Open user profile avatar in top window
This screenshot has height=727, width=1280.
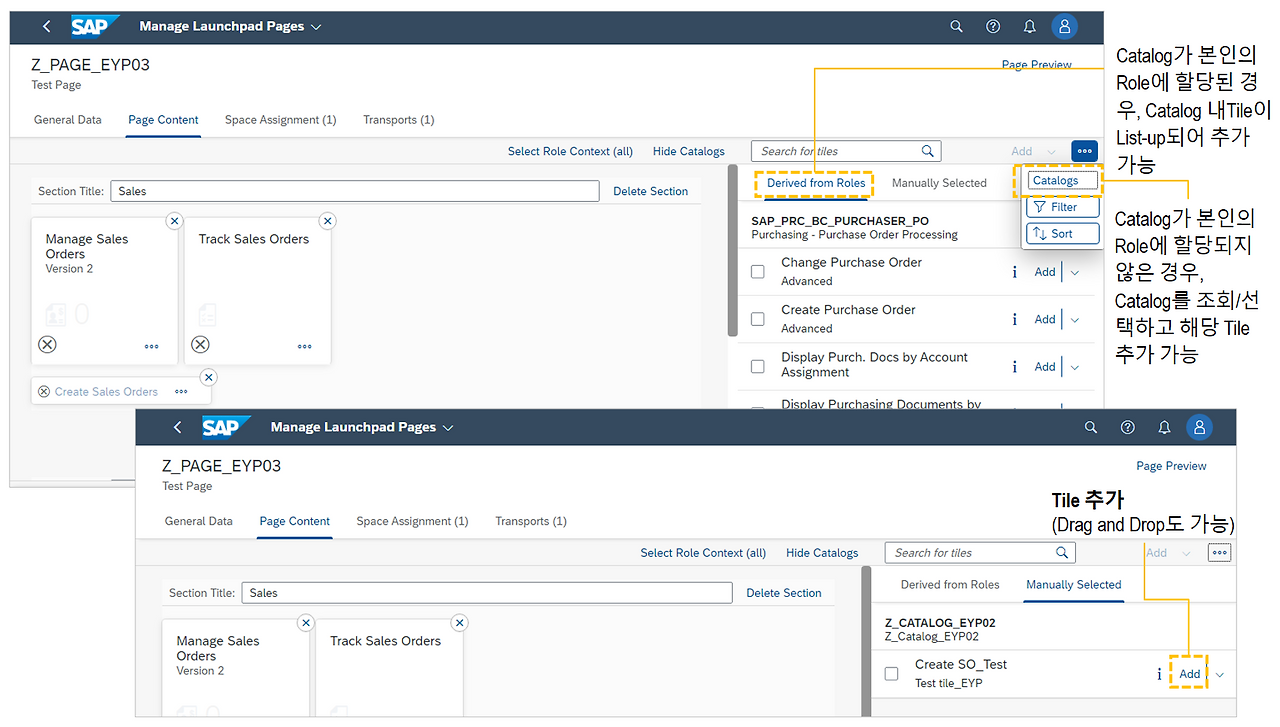point(1065,27)
